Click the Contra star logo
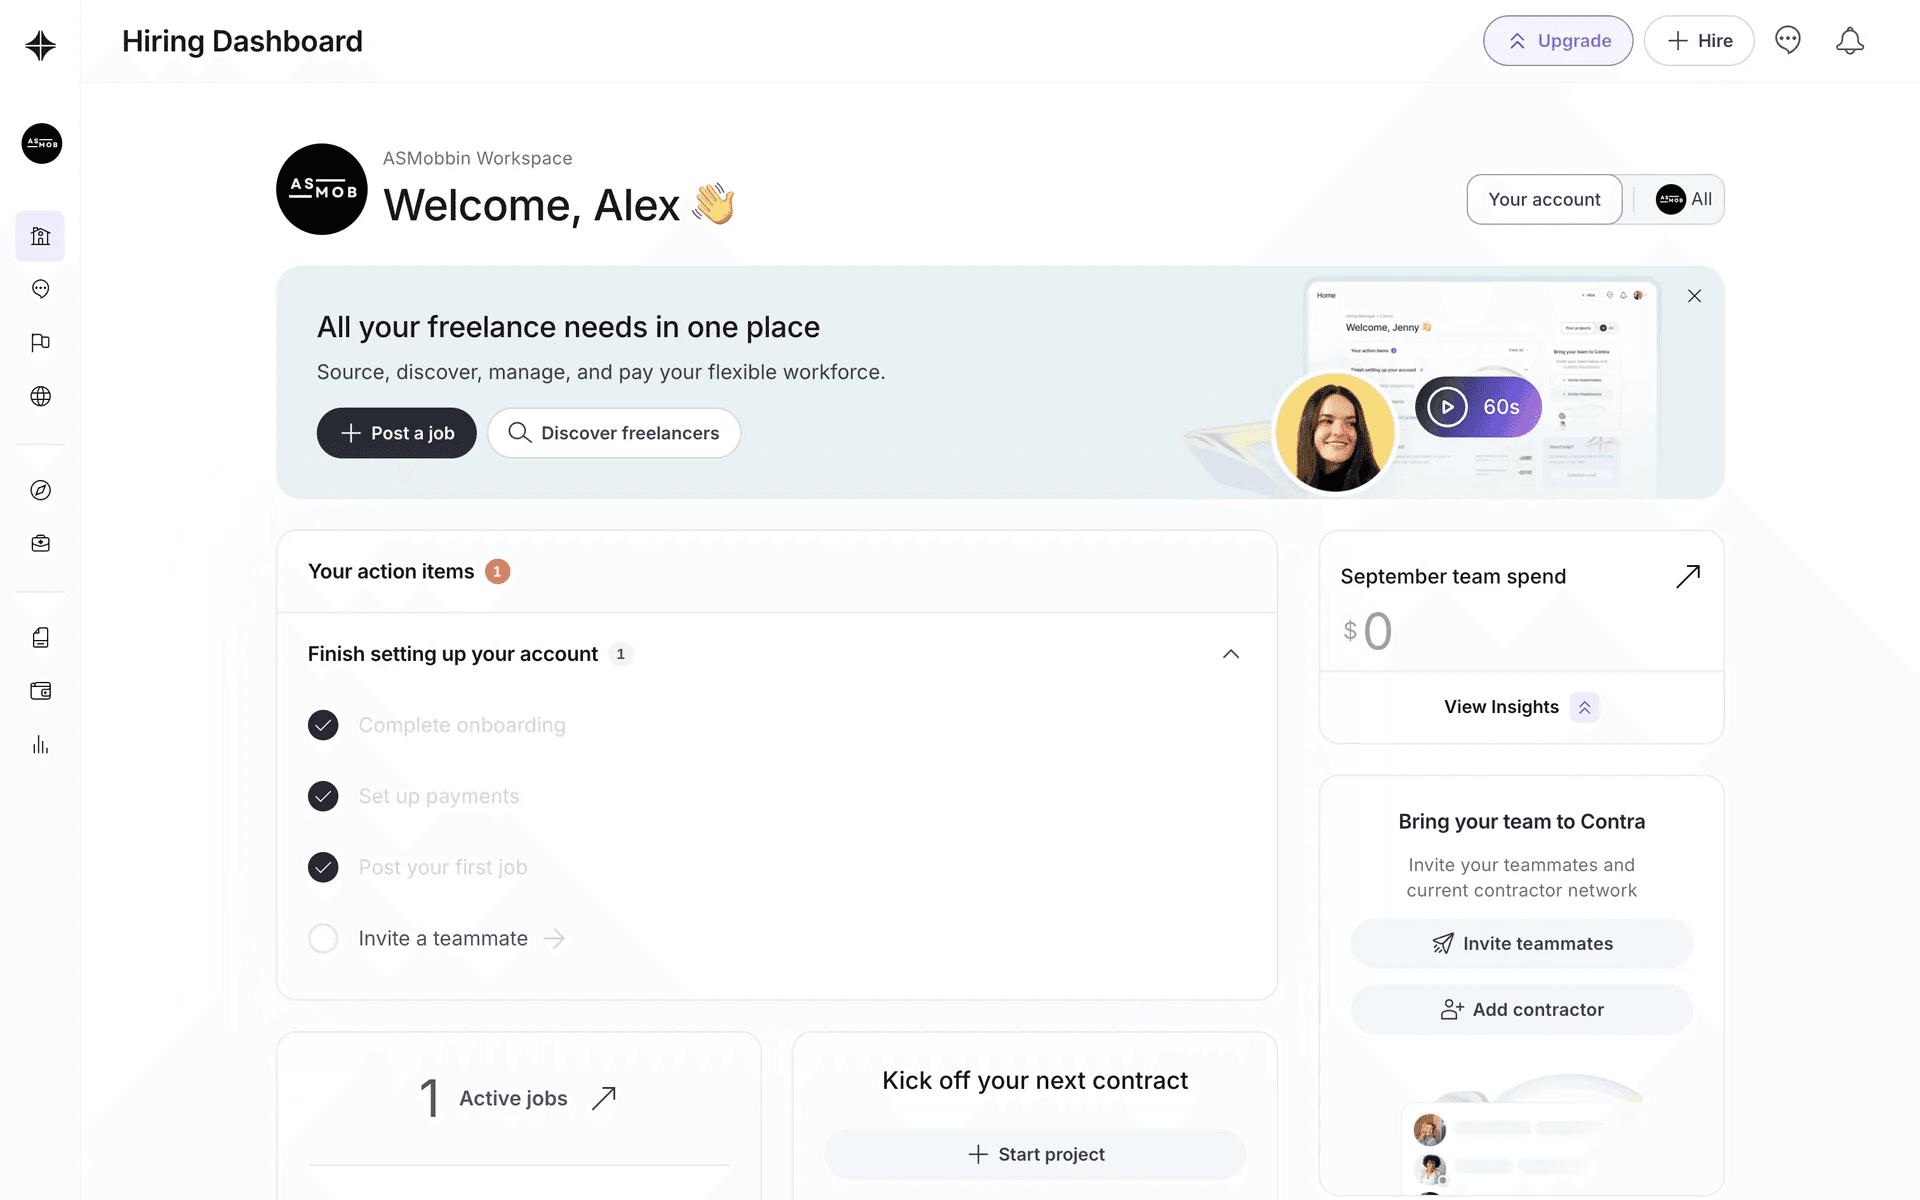Image resolution: width=1920 pixels, height=1200 pixels. [x=40, y=45]
